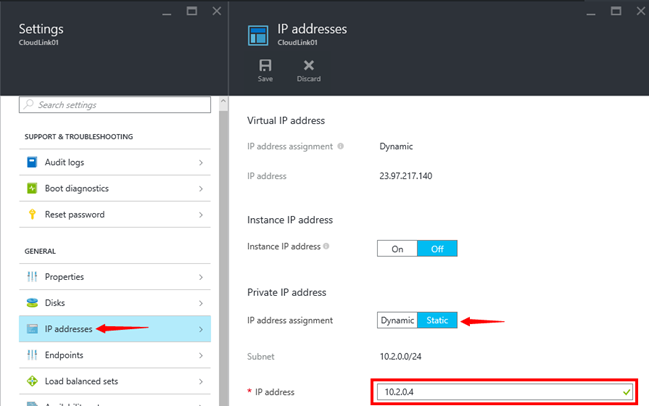This screenshot has height=406, width=649.
Task: Expand the Audit logs chevron
Action: (201, 162)
